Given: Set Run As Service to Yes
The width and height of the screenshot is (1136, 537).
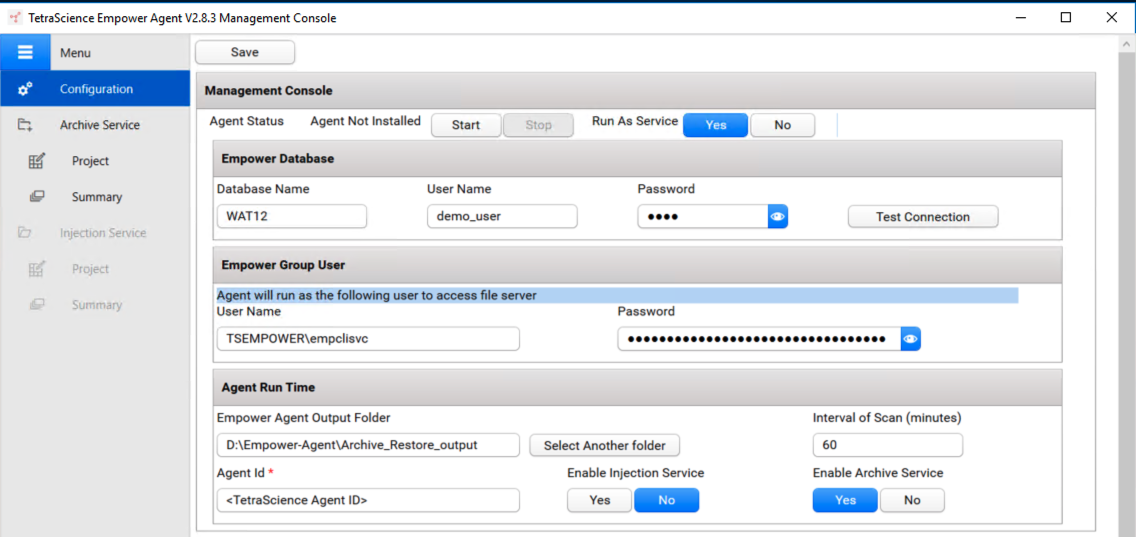Looking at the screenshot, I should coord(716,125).
